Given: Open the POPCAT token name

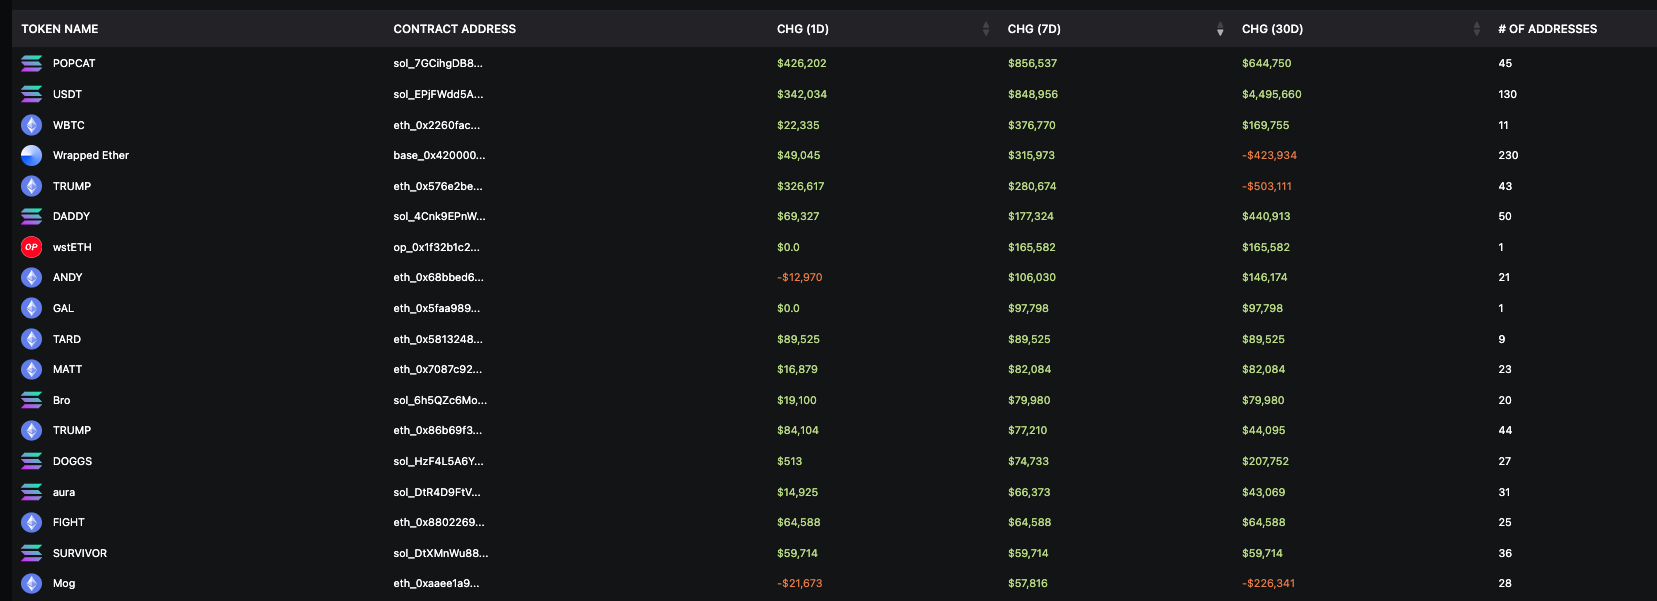Looking at the screenshot, I should [74, 63].
